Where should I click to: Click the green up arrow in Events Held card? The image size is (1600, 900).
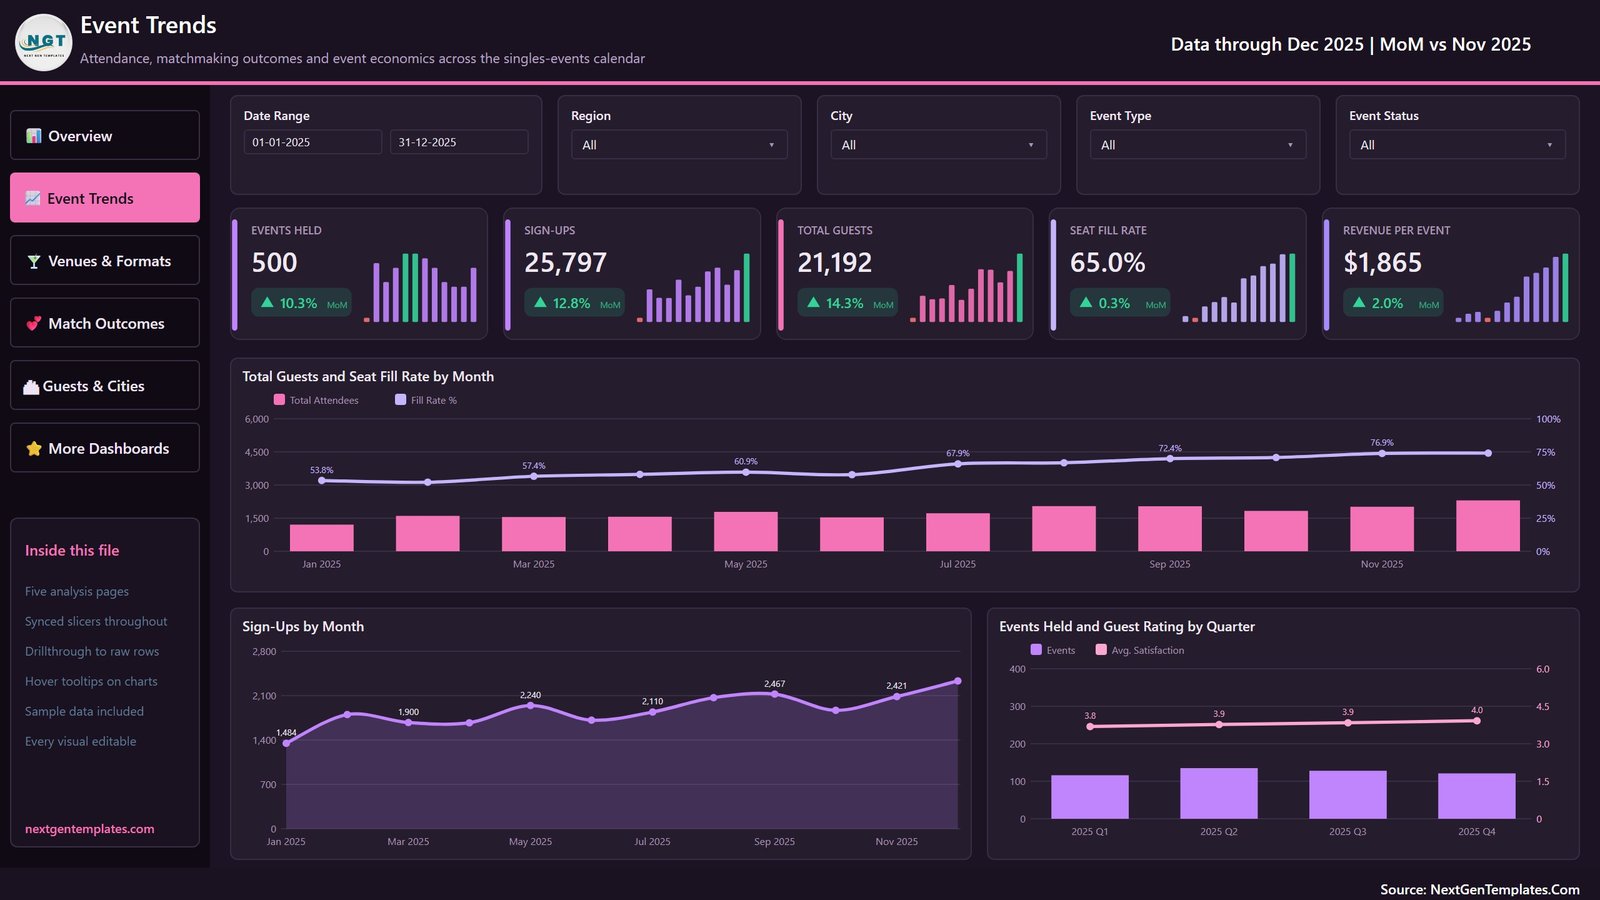click(267, 302)
